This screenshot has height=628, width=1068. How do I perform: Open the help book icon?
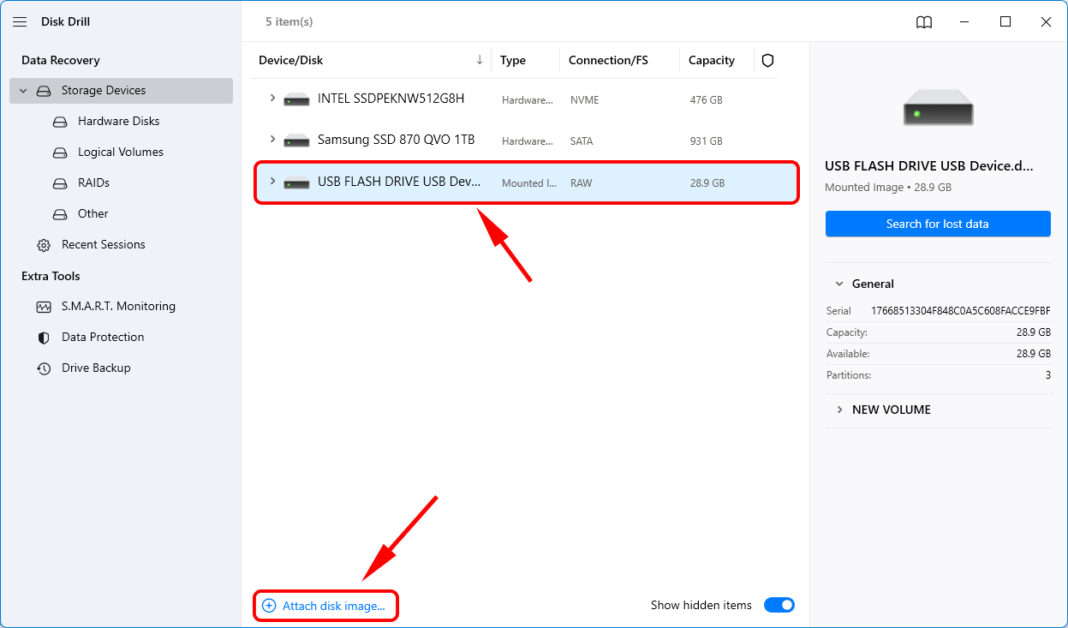pos(924,22)
